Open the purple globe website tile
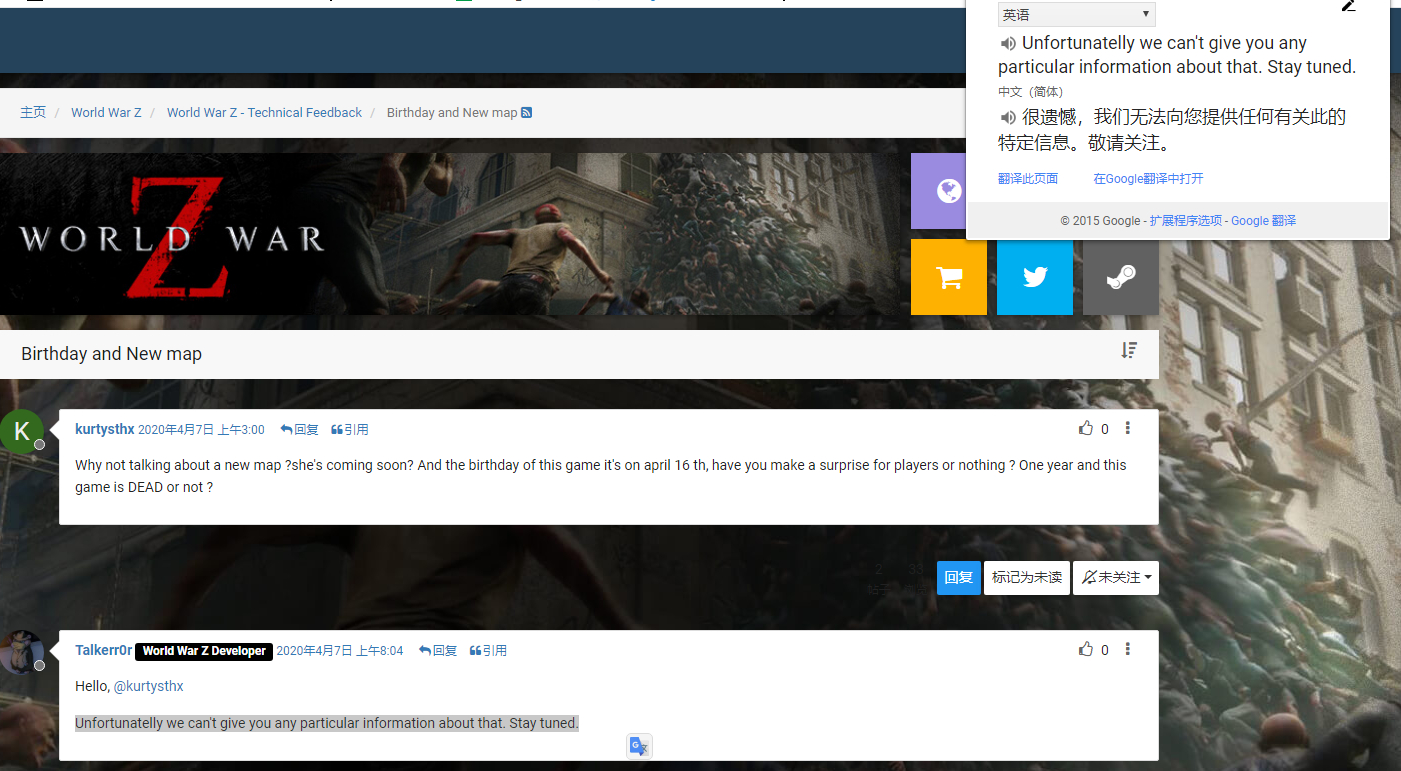1401x771 pixels. point(938,191)
